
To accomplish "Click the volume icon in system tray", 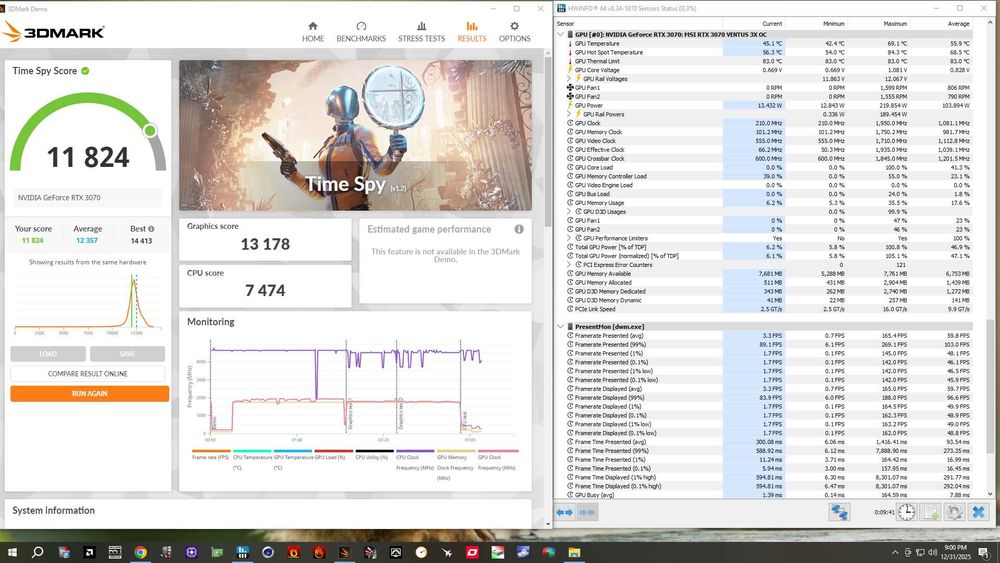I will coord(932,552).
